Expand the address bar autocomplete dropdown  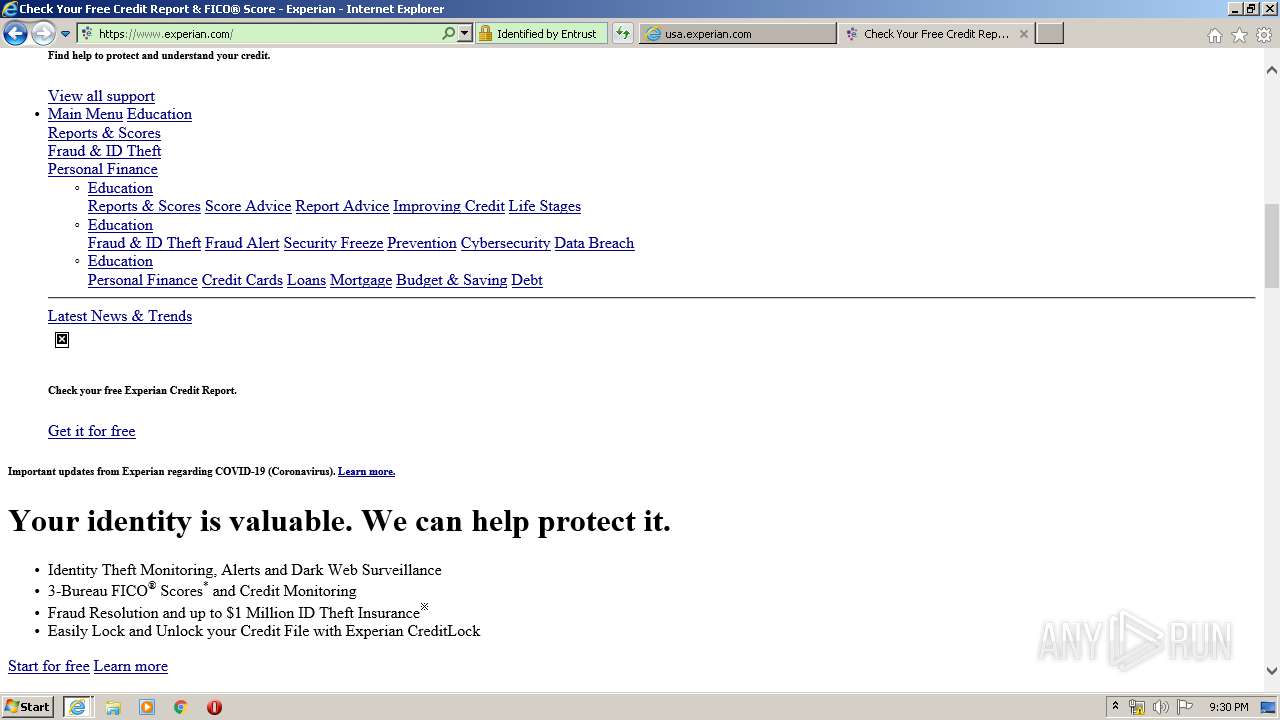(x=464, y=33)
